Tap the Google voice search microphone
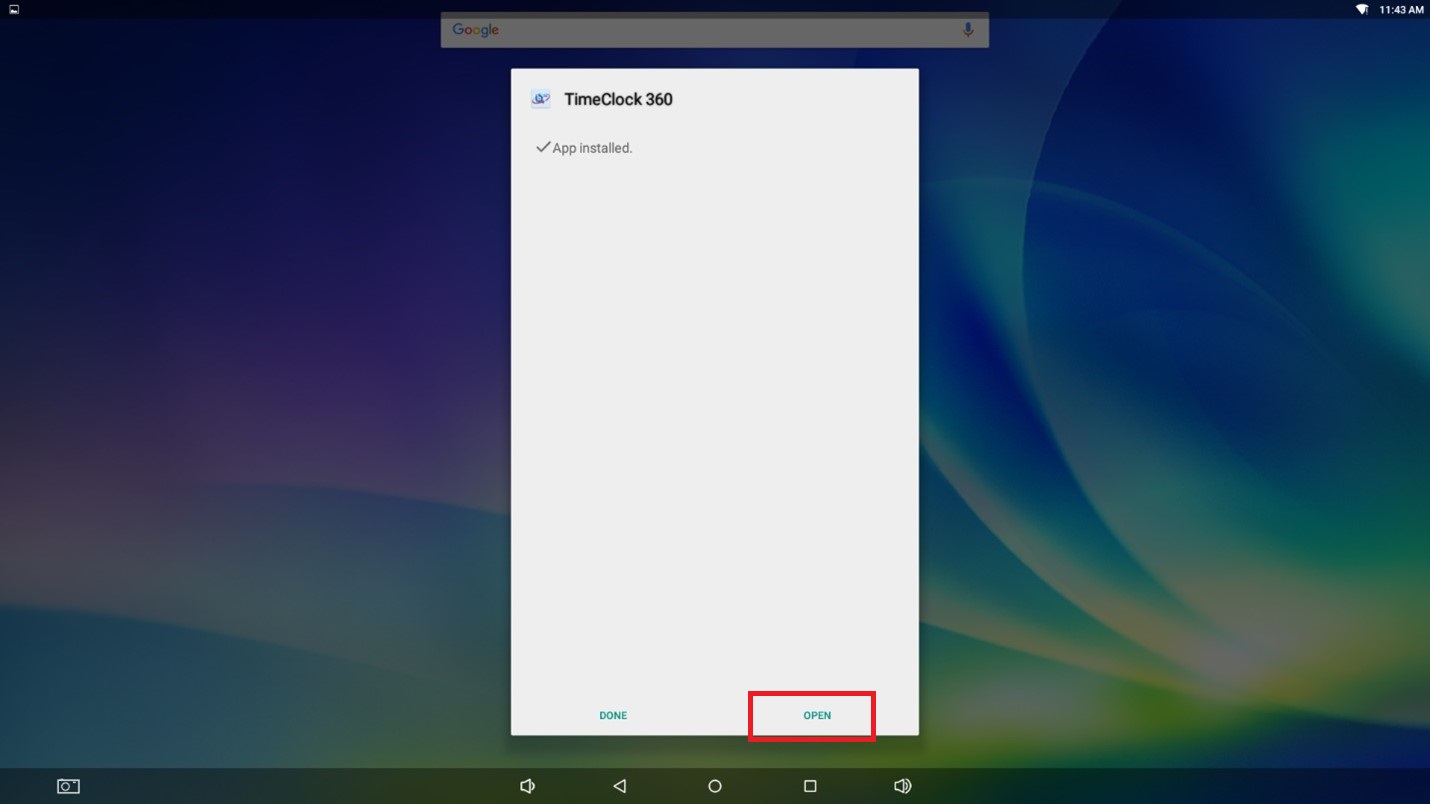 click(x=968, y=30)
